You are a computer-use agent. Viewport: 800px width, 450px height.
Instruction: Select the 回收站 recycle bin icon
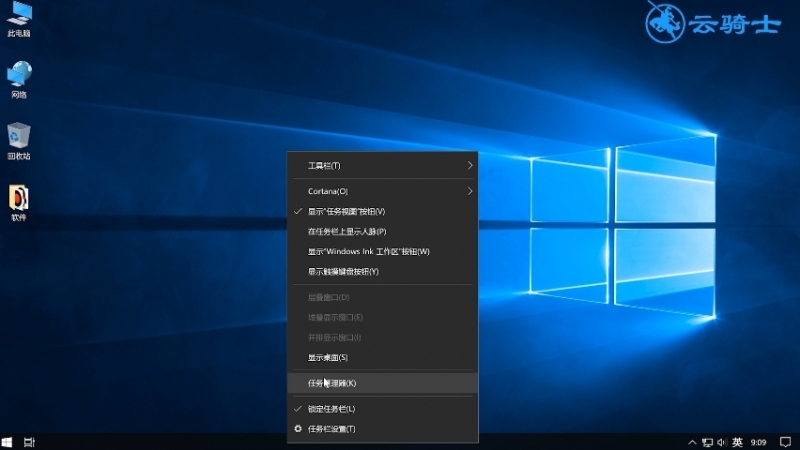click(x=19, y=141)
